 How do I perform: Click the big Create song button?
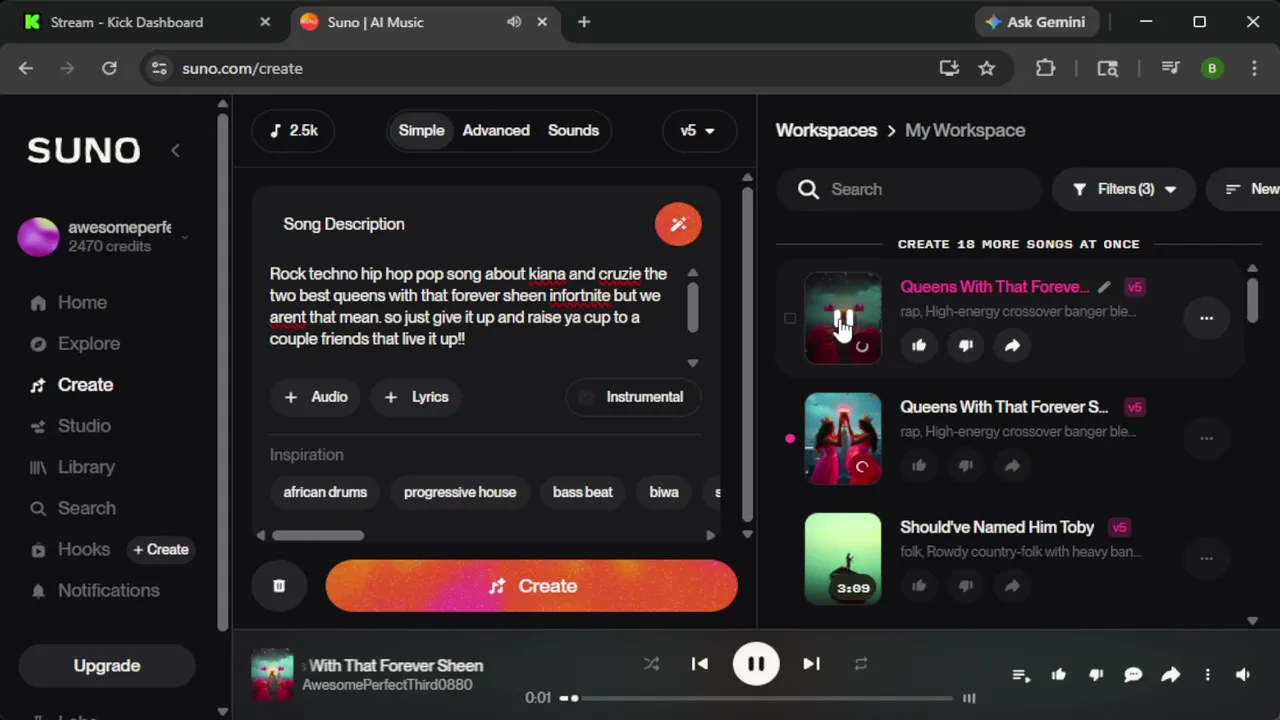(531, 586)
